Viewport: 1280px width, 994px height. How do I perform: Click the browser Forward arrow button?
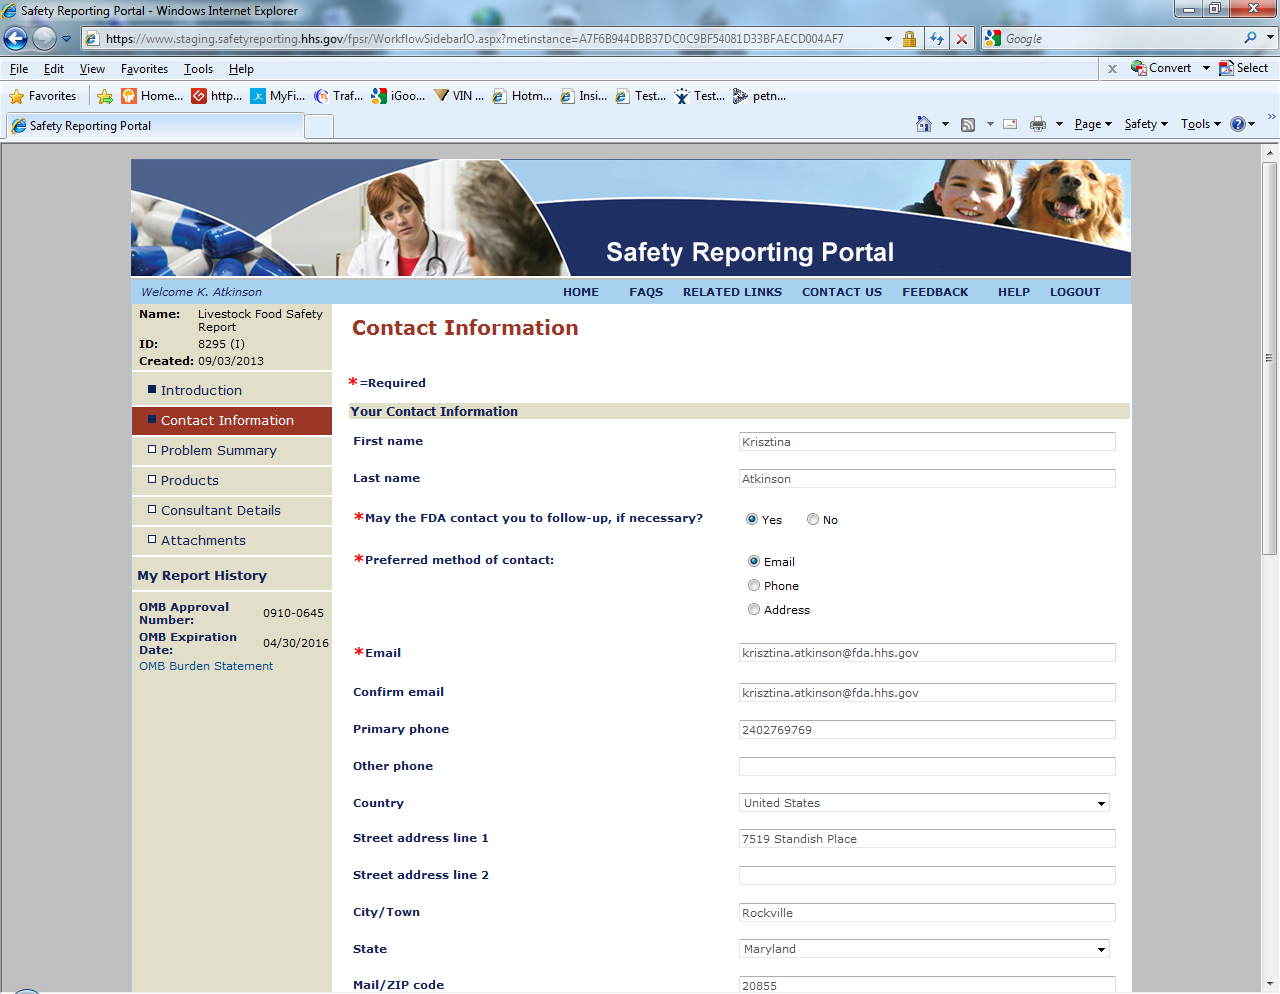44,39
